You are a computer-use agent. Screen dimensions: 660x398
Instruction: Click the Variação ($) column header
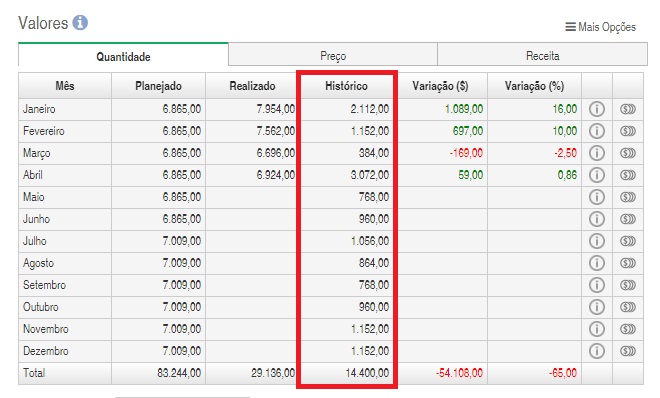pos(440,86)
